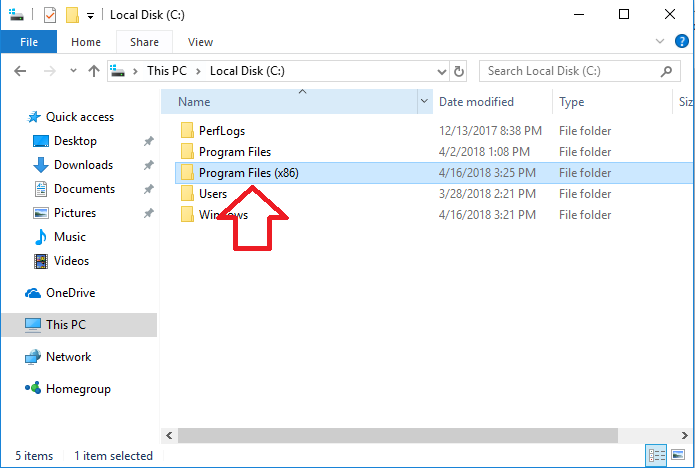Expand the ribbon with the chevron

[660, 41]
